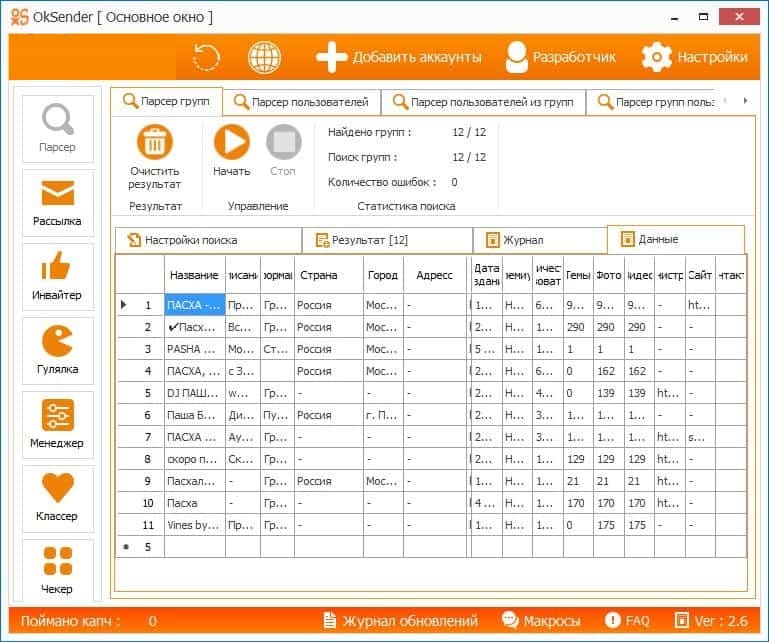Click Добавить аккаунты plus button
This screenshot has width=769, height=642.
[x=399, y=57]
